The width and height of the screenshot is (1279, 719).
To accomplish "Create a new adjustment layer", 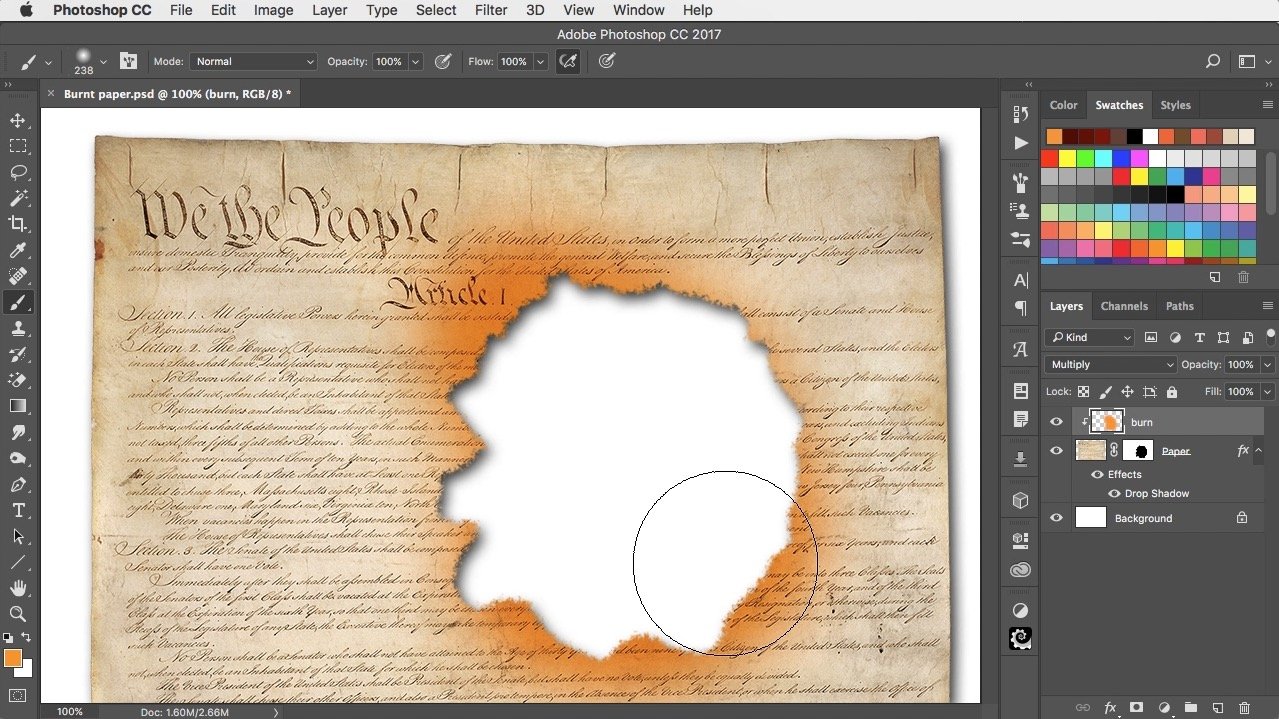I will click(1164, 707).
